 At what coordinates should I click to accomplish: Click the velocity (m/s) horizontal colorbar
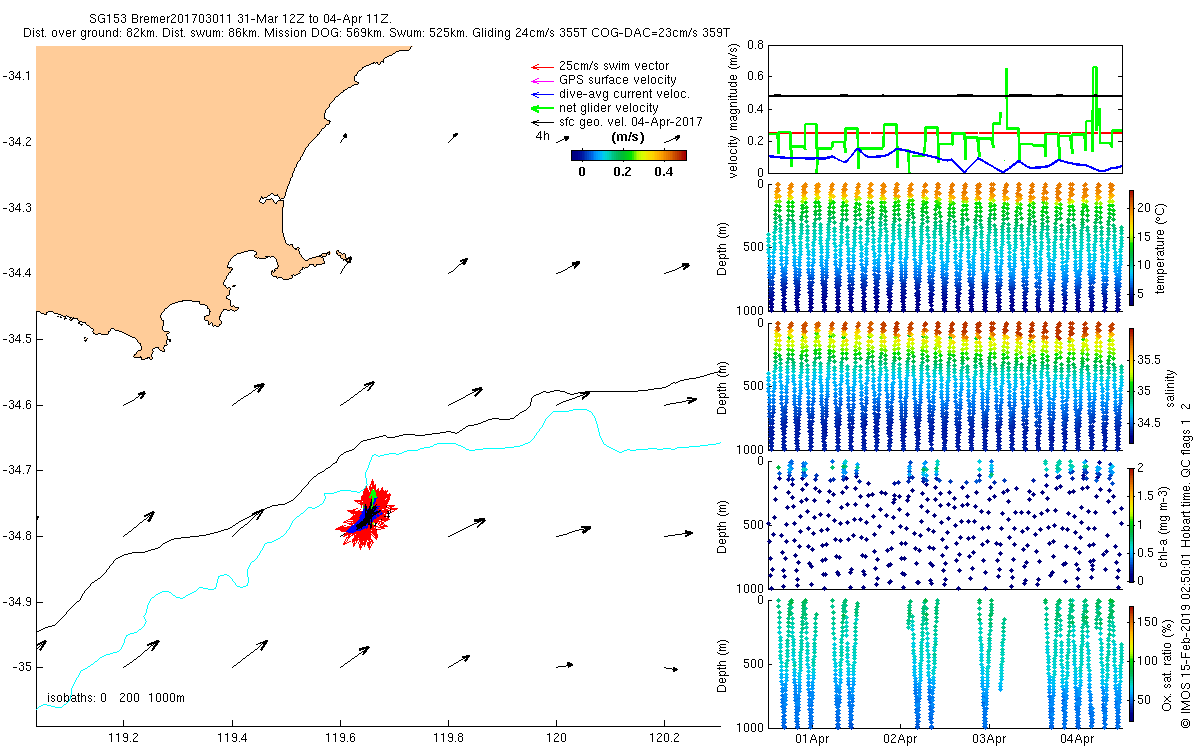628,155
